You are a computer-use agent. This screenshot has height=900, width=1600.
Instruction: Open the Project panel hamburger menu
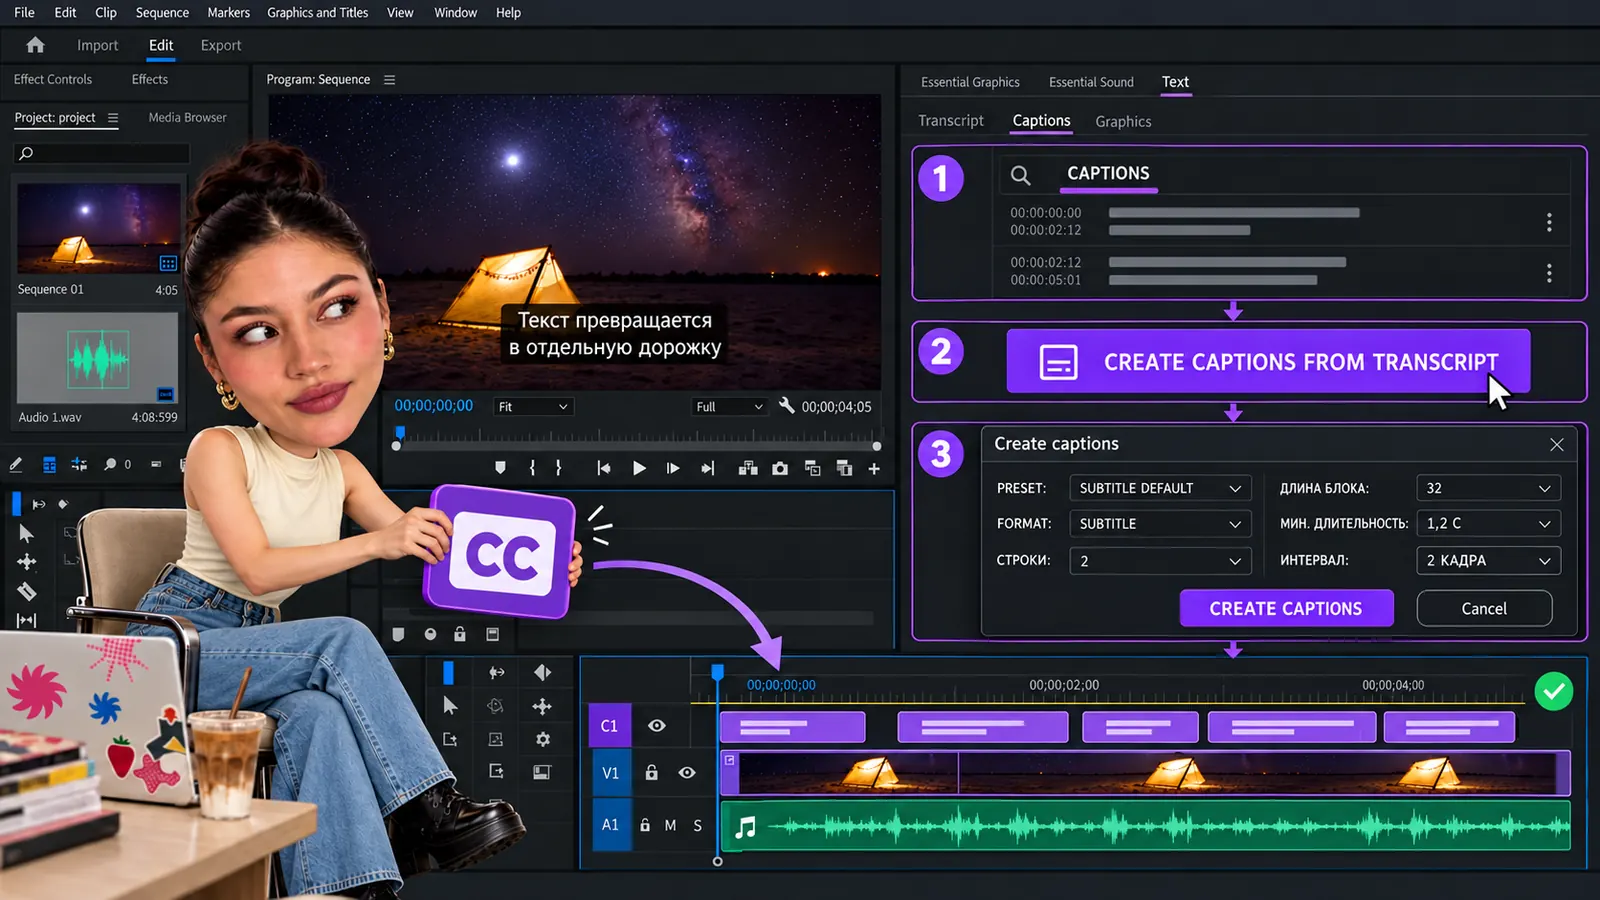(x=113, y=118)
